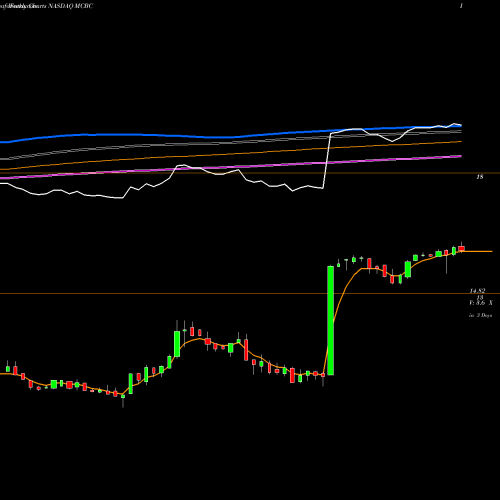The image size is (500, 500).
Task: Select the last red candle on chart
Action: [x=461, y=248]
